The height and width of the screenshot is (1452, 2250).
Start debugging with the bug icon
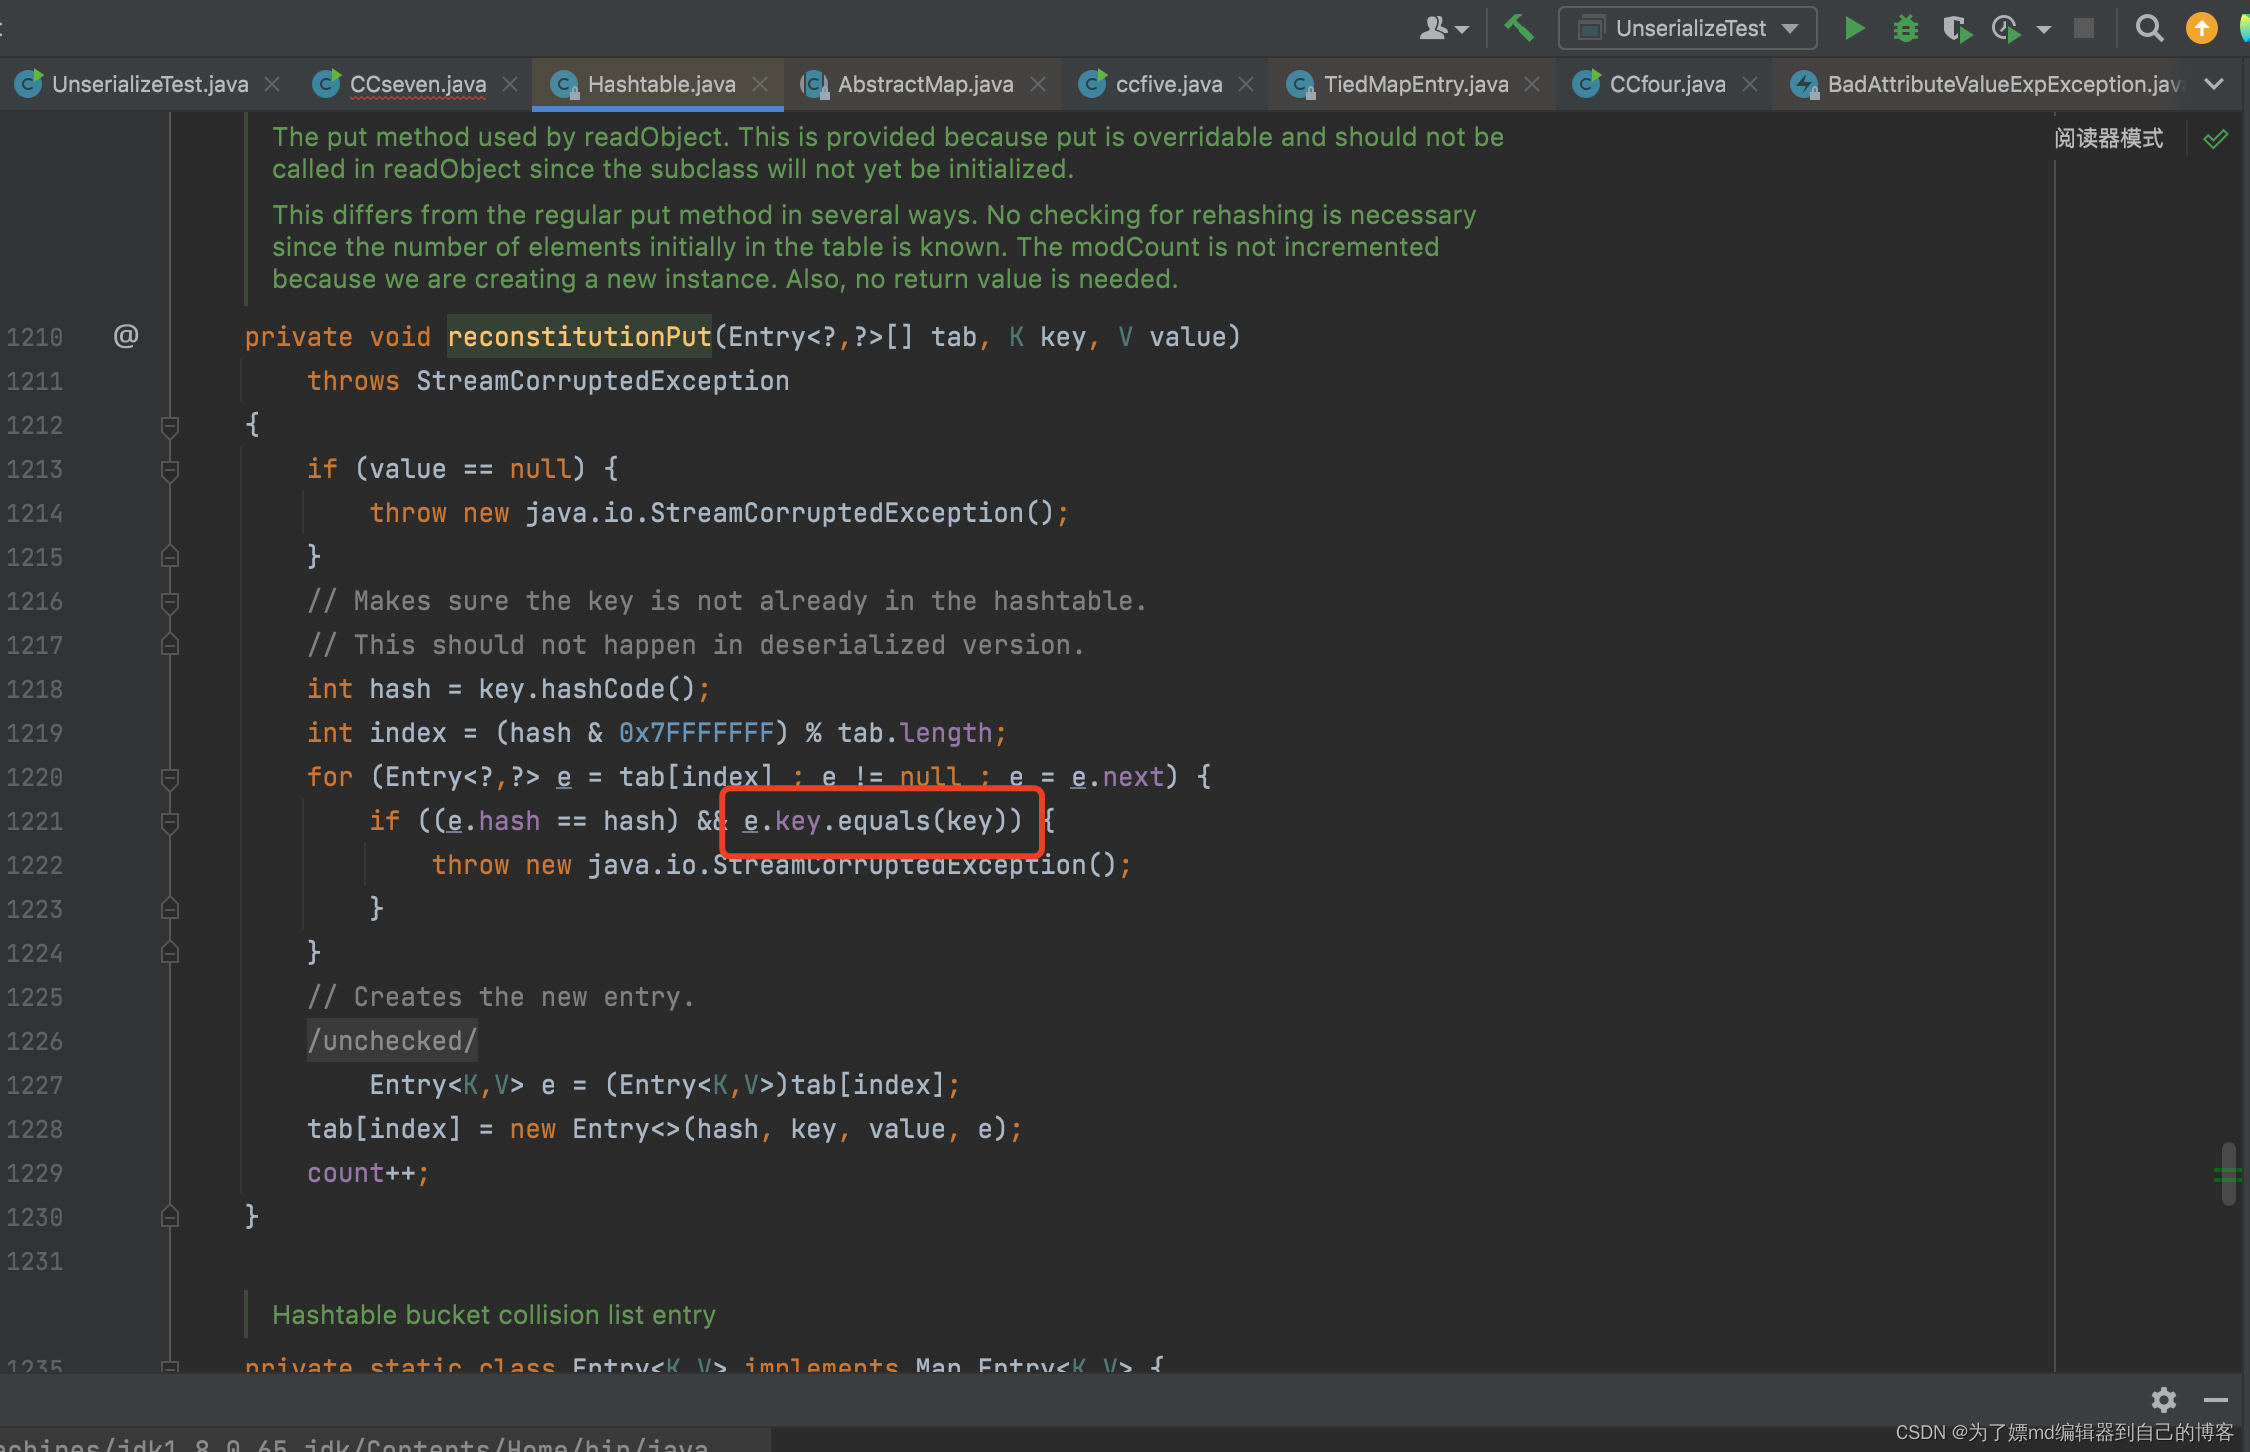click(1905, 28)
